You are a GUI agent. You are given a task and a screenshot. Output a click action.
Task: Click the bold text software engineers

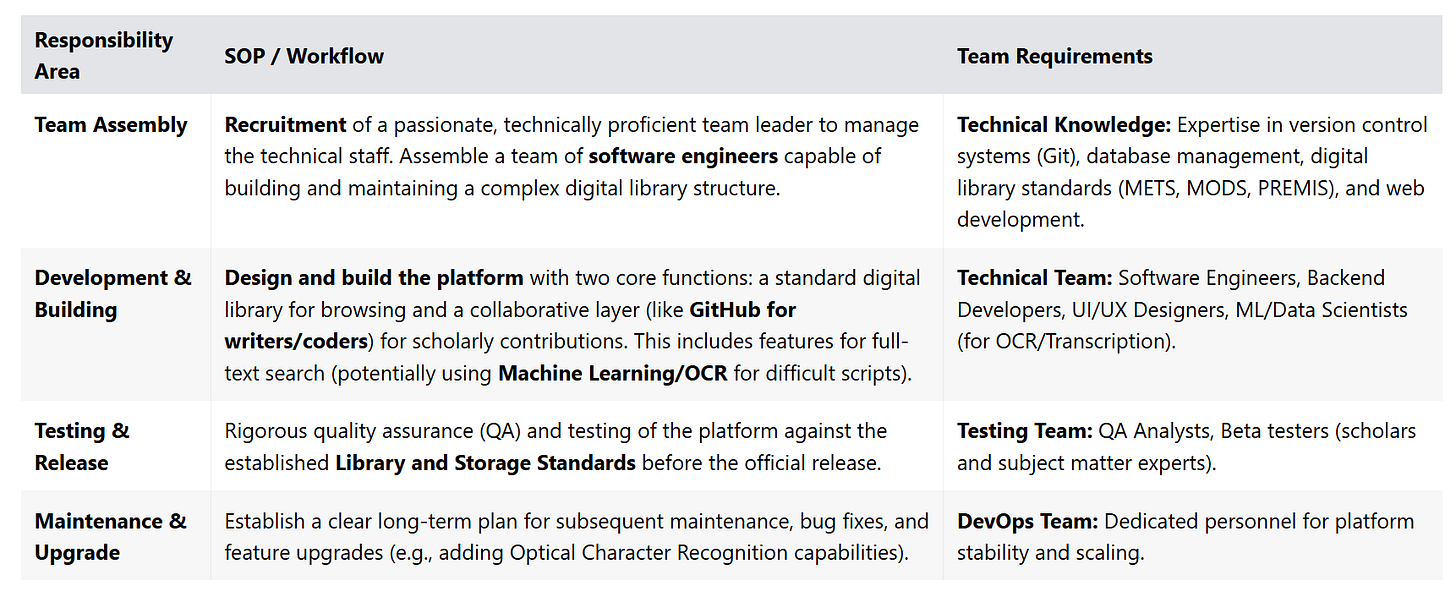pyautogui.click(x=683, y=156)
